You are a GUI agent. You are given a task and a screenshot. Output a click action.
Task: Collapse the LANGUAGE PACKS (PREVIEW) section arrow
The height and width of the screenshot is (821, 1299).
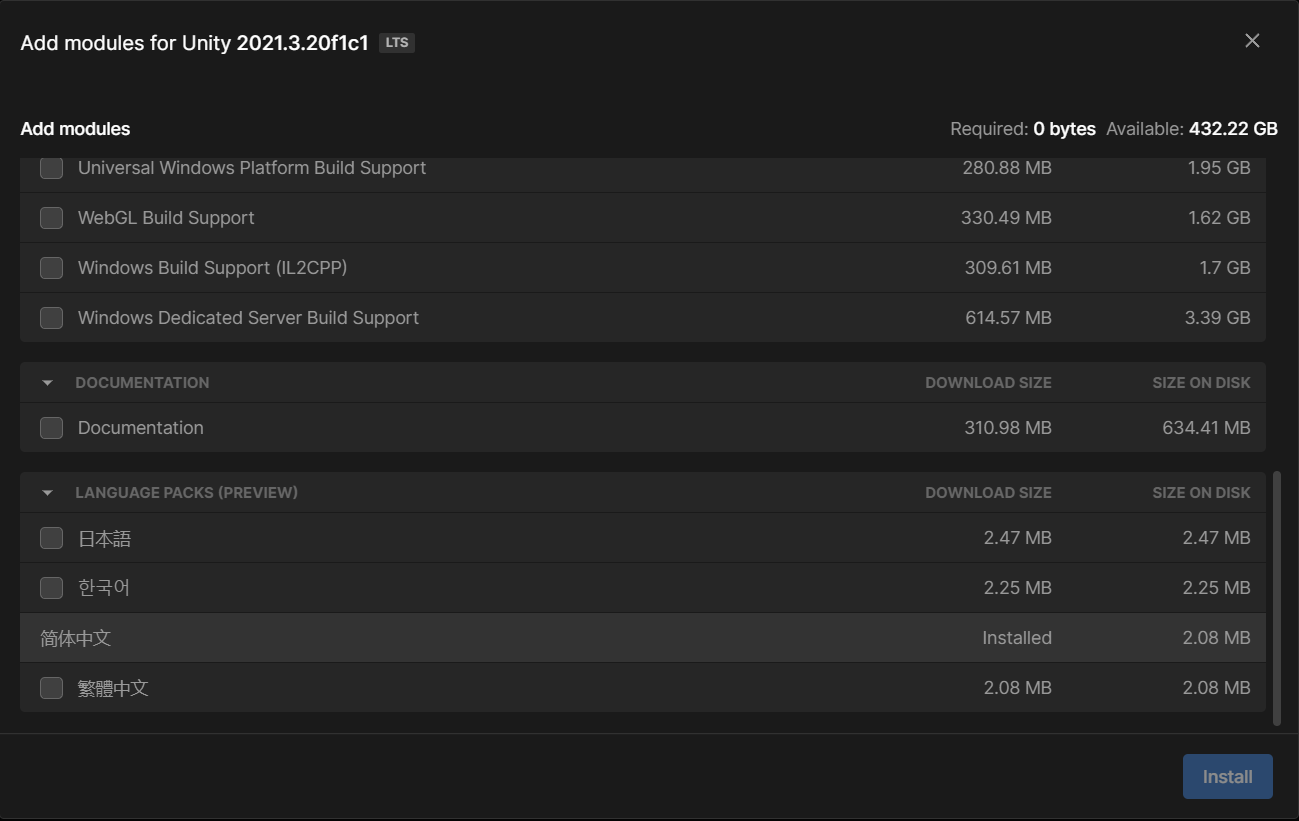click(47, 493)
